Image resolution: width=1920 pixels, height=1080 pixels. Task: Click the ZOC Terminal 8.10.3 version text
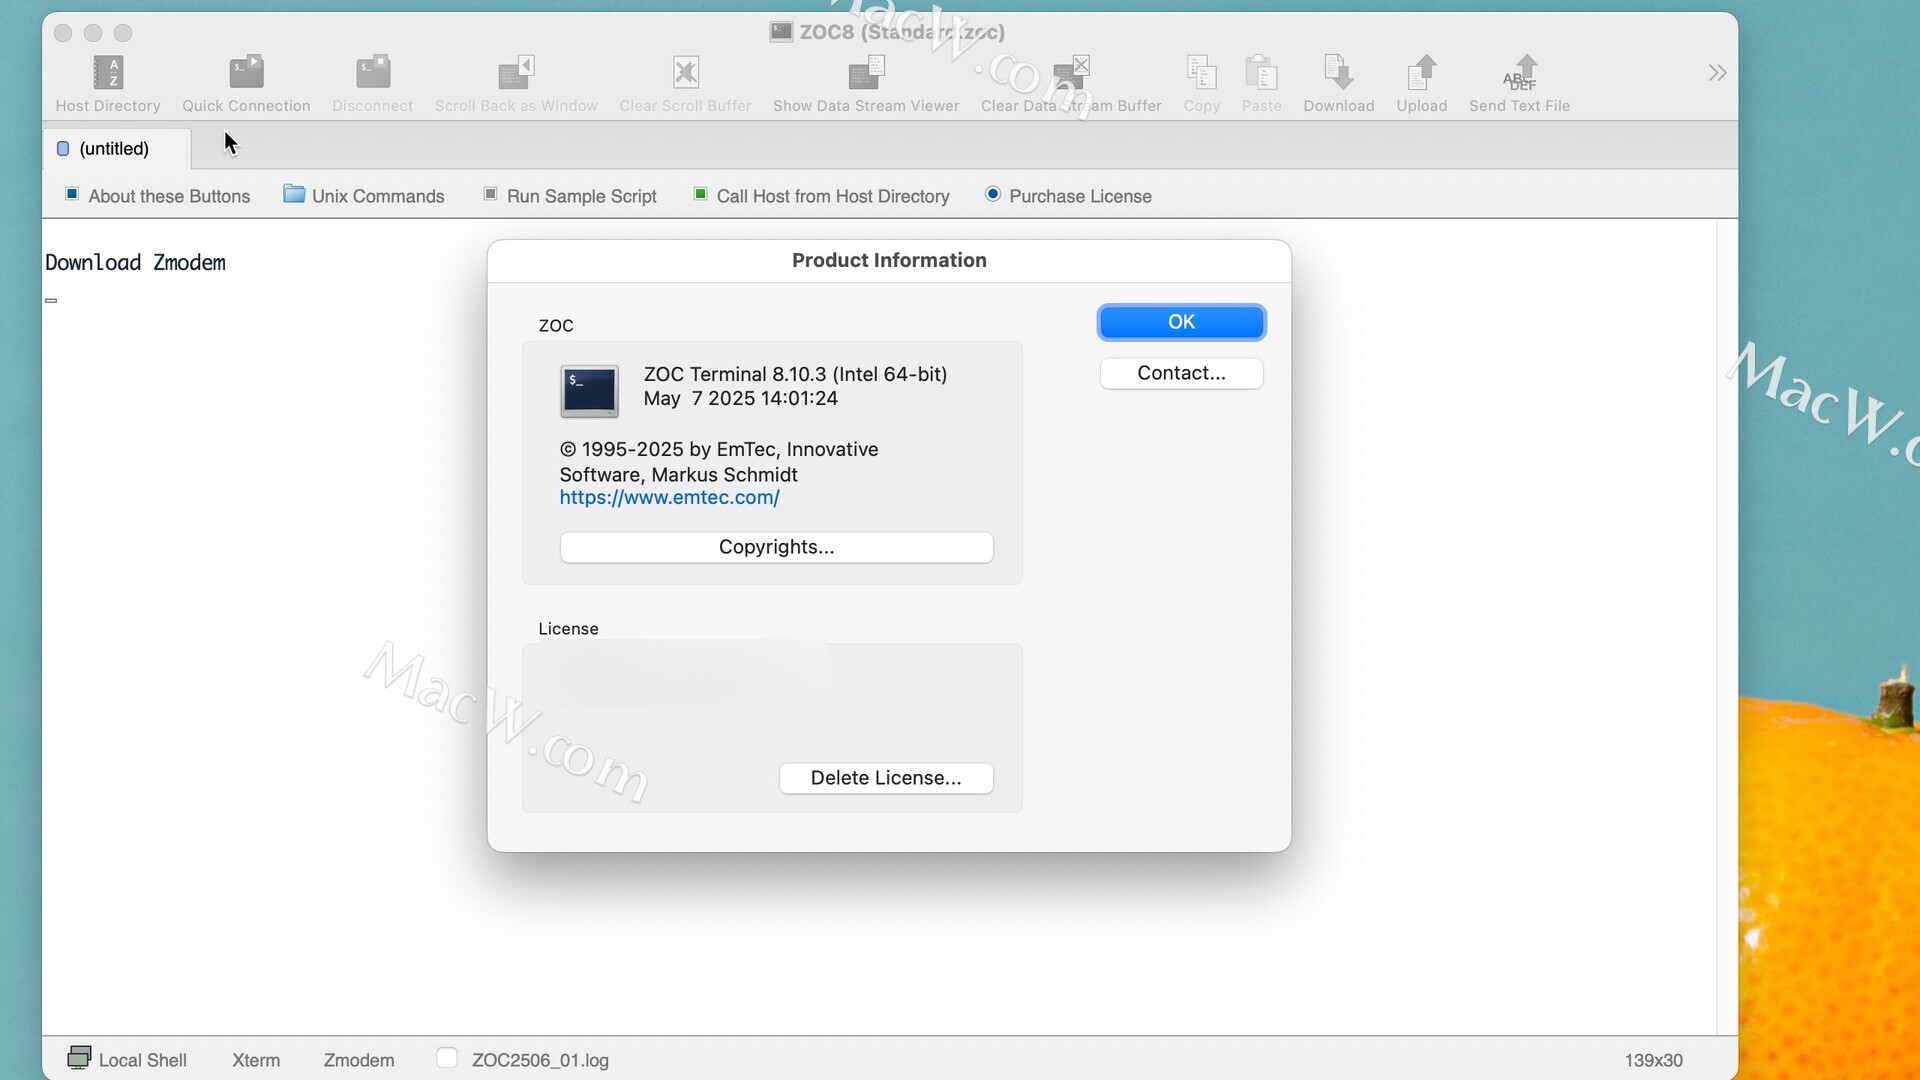click(x=795, y=374)
